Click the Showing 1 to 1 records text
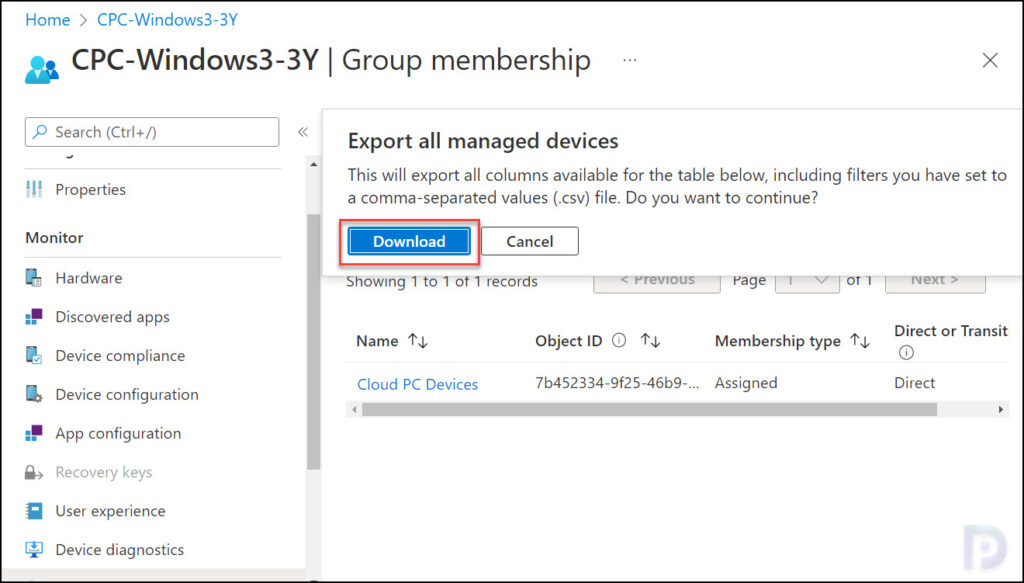Image resolution: width=1024 pixels, height=583 pixels. pos(442,281)
